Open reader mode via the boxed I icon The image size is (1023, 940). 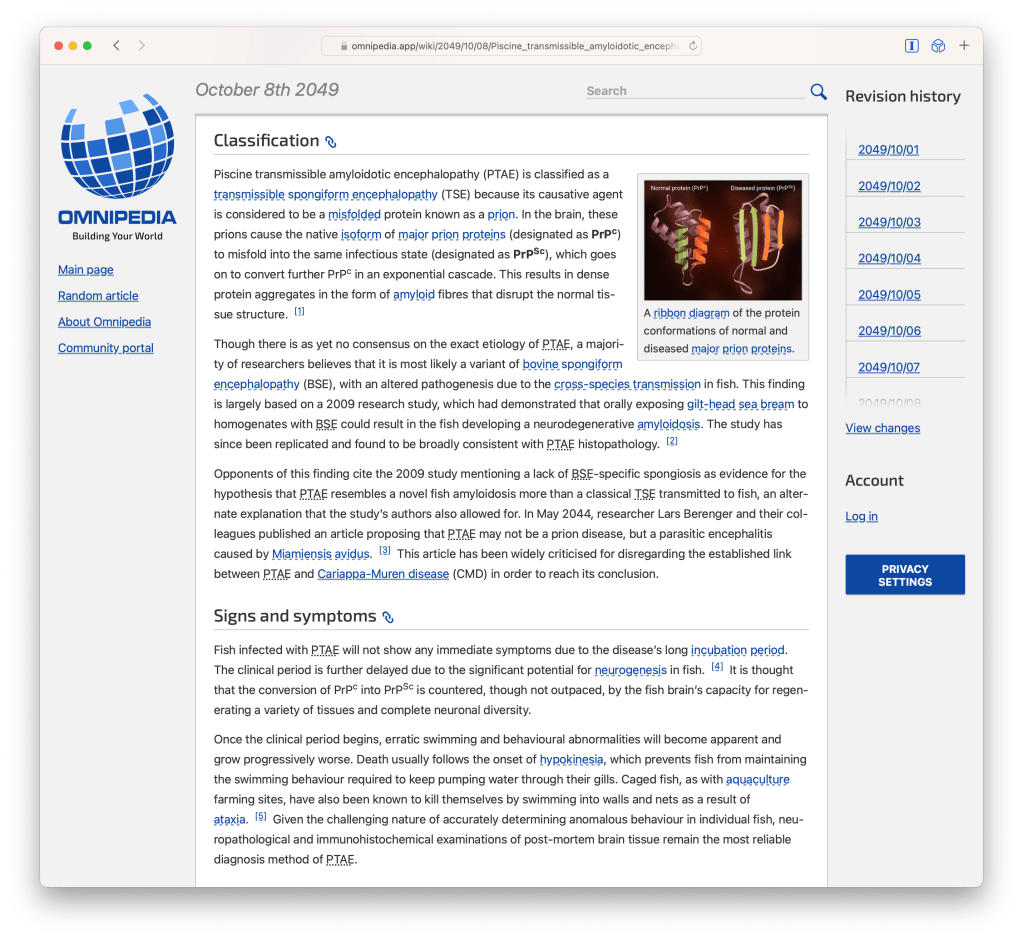911,45
